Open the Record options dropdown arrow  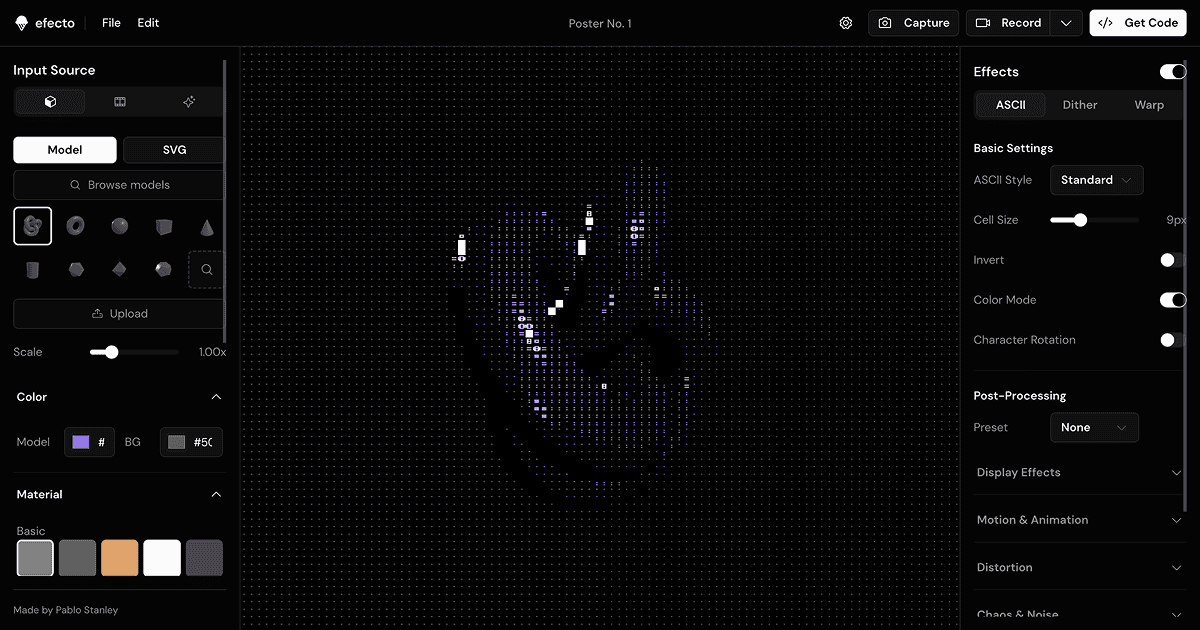pos(1067,23)
